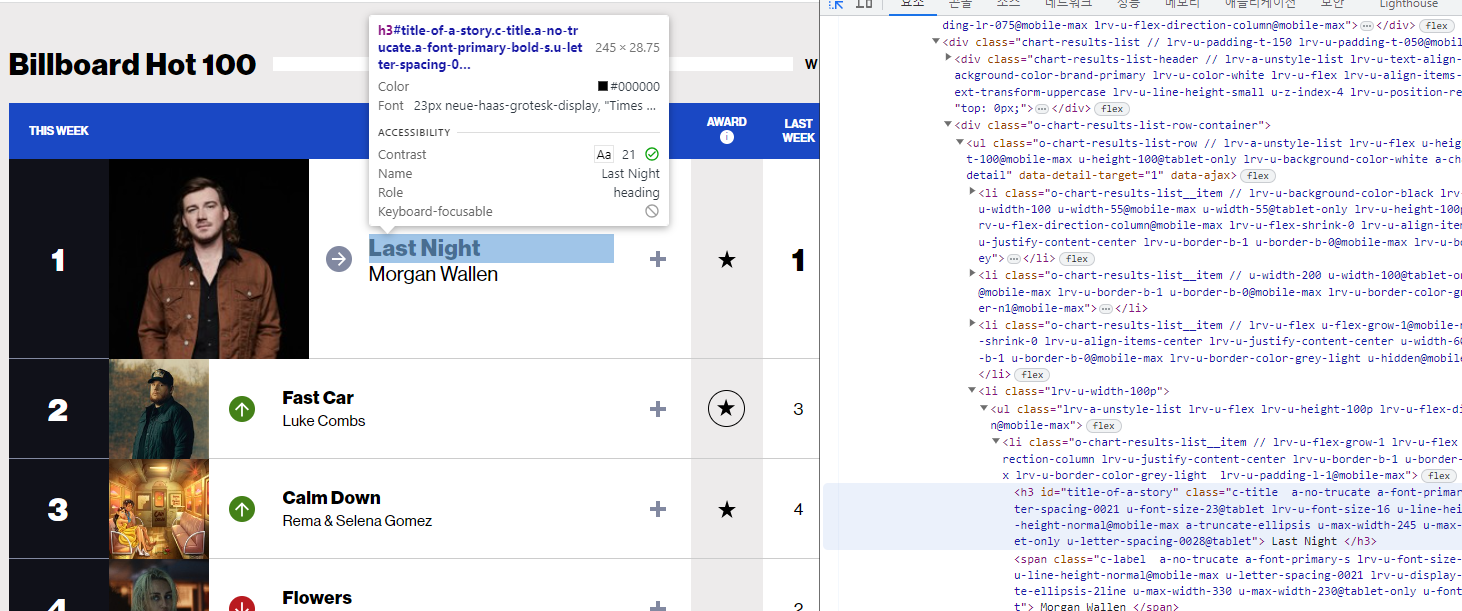1462x611 pixels.
Task: Click the flex badge after data-ajax on the ul row
Action: tap(1258, 175)
